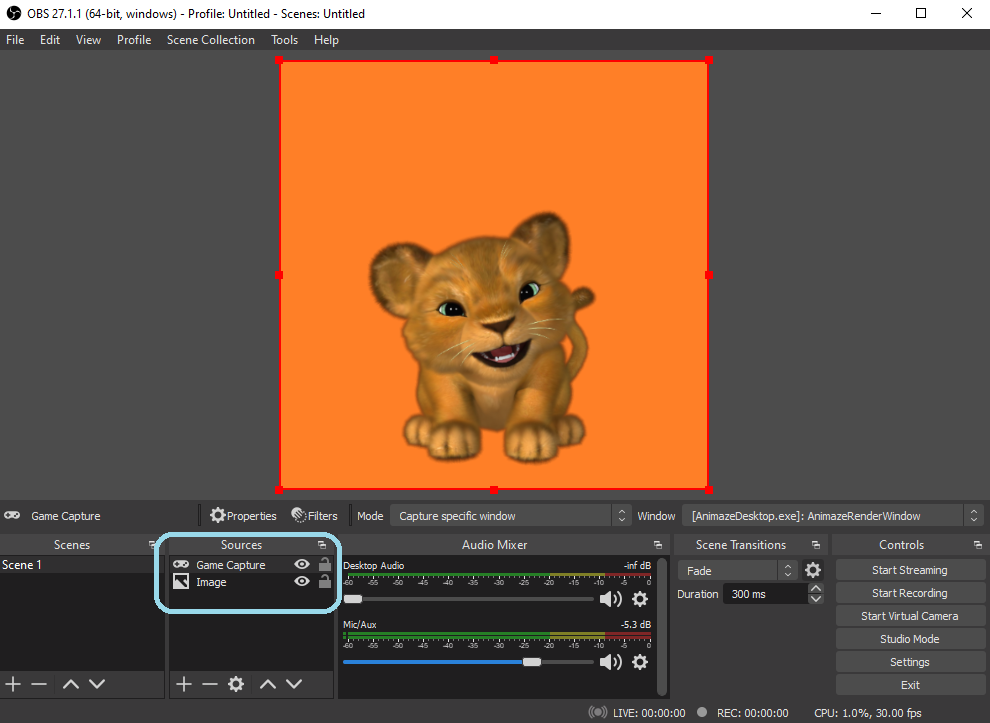
Task: Open Desktop Audio advanced options gear
Action: [640, 598]
